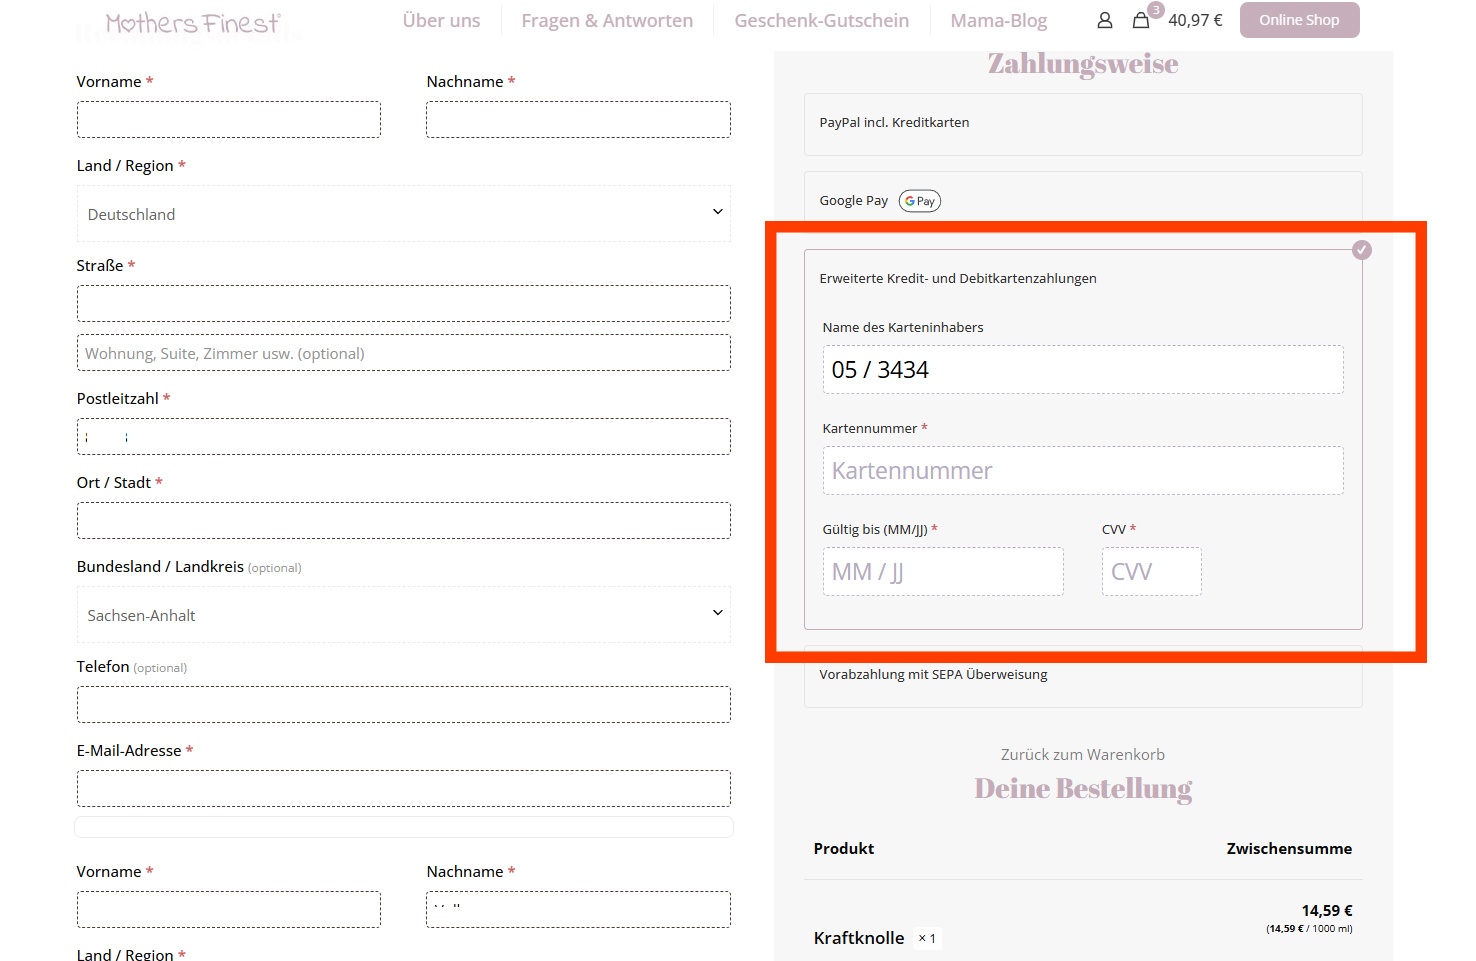Select Vorabzahlung mit SEPA Überweisung option
The width and height of the screenshot is (1476, 961).
tap(933, 675)
